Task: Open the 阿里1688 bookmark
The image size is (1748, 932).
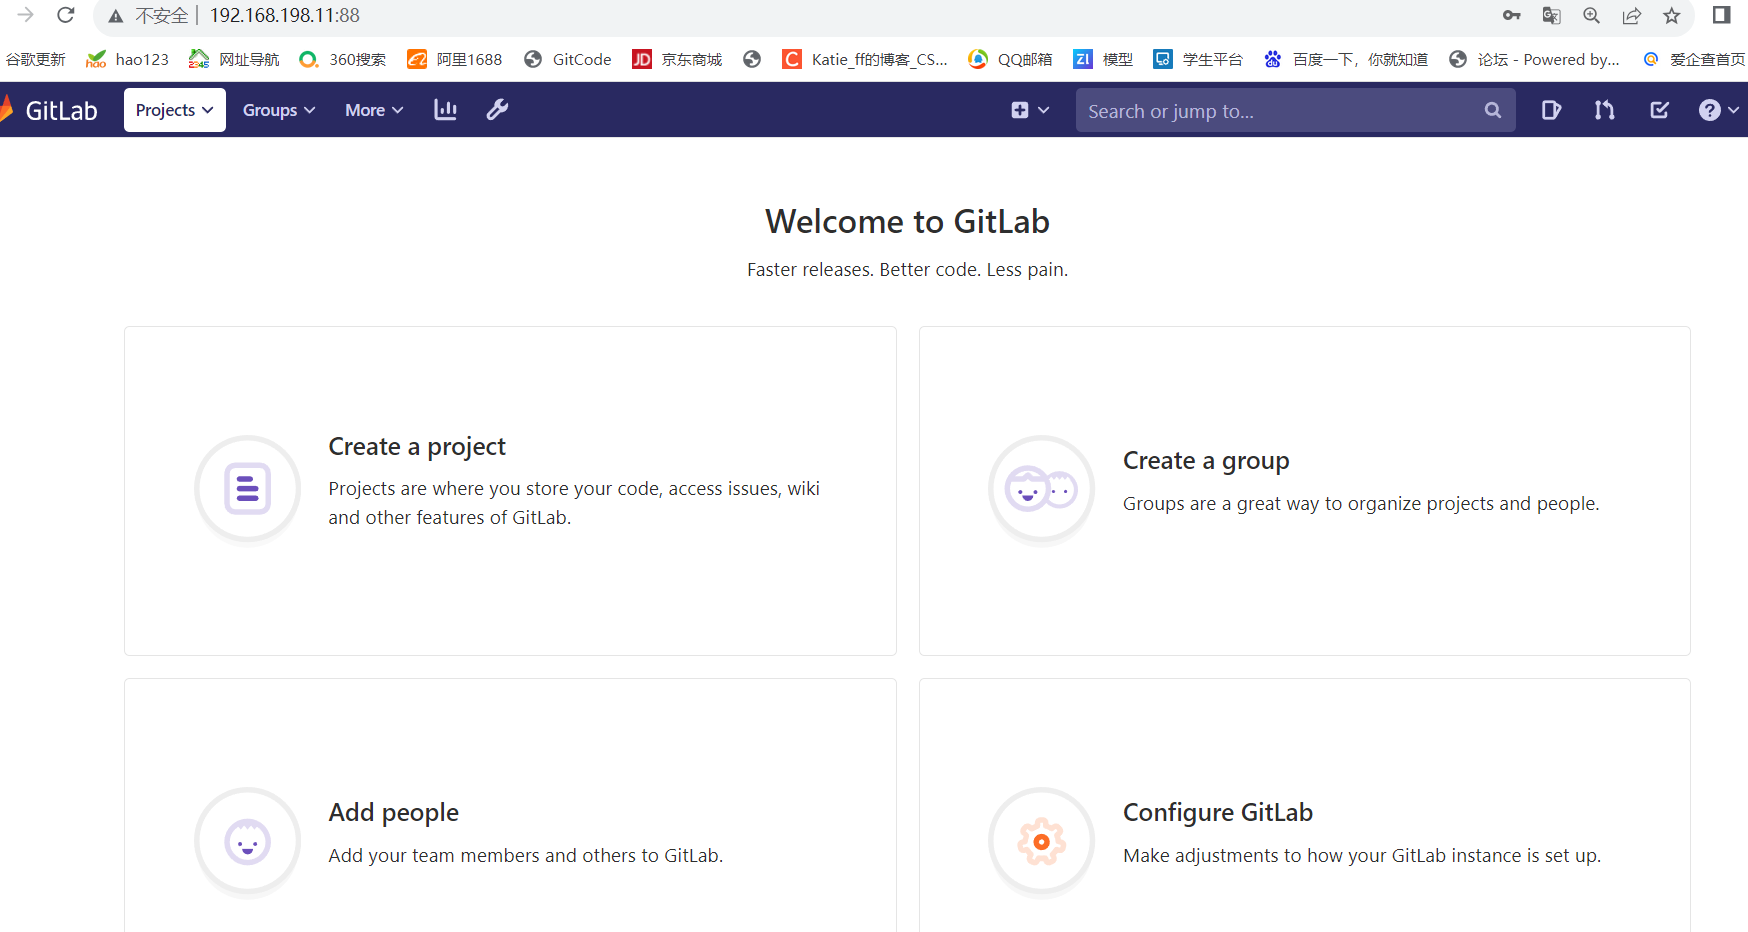Action: click(455, 59)
